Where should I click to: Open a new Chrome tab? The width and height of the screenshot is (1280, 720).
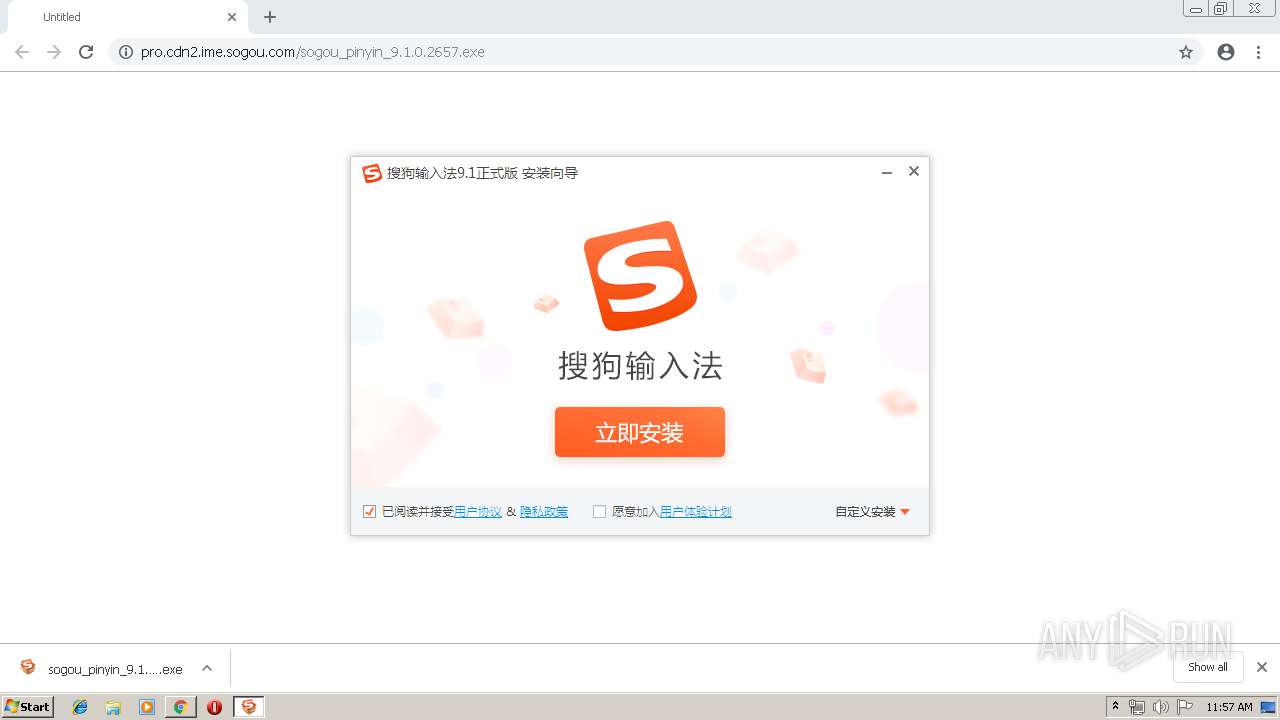pyautogui.click(x=270, y=17)
